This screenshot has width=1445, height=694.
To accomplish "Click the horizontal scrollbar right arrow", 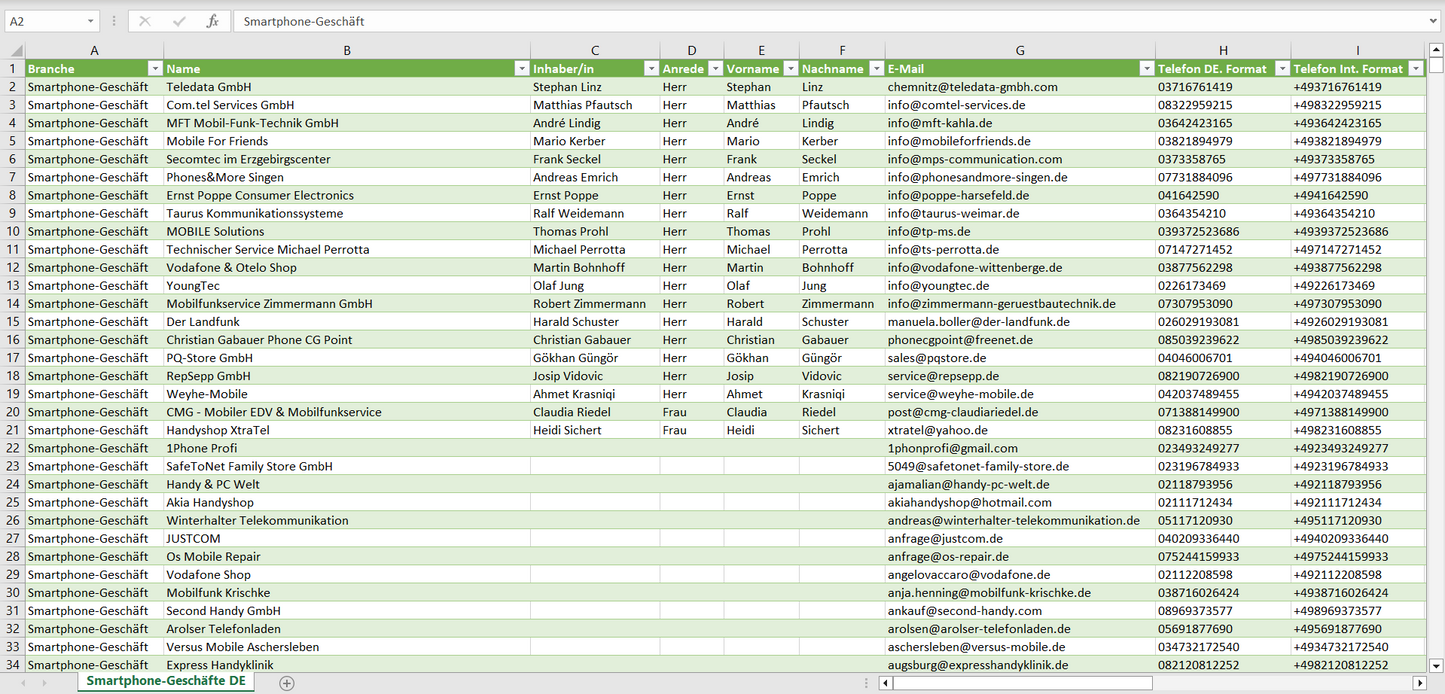I will (1419, 683).
